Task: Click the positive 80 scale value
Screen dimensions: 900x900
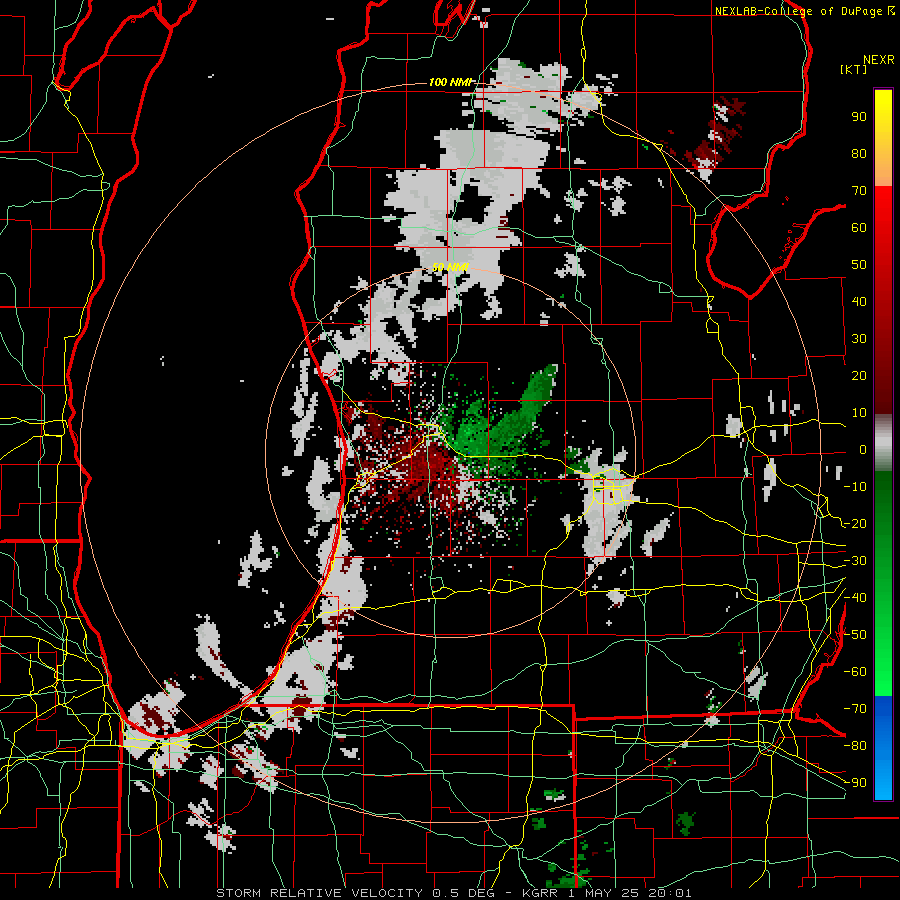Action: tap(859, 153)
